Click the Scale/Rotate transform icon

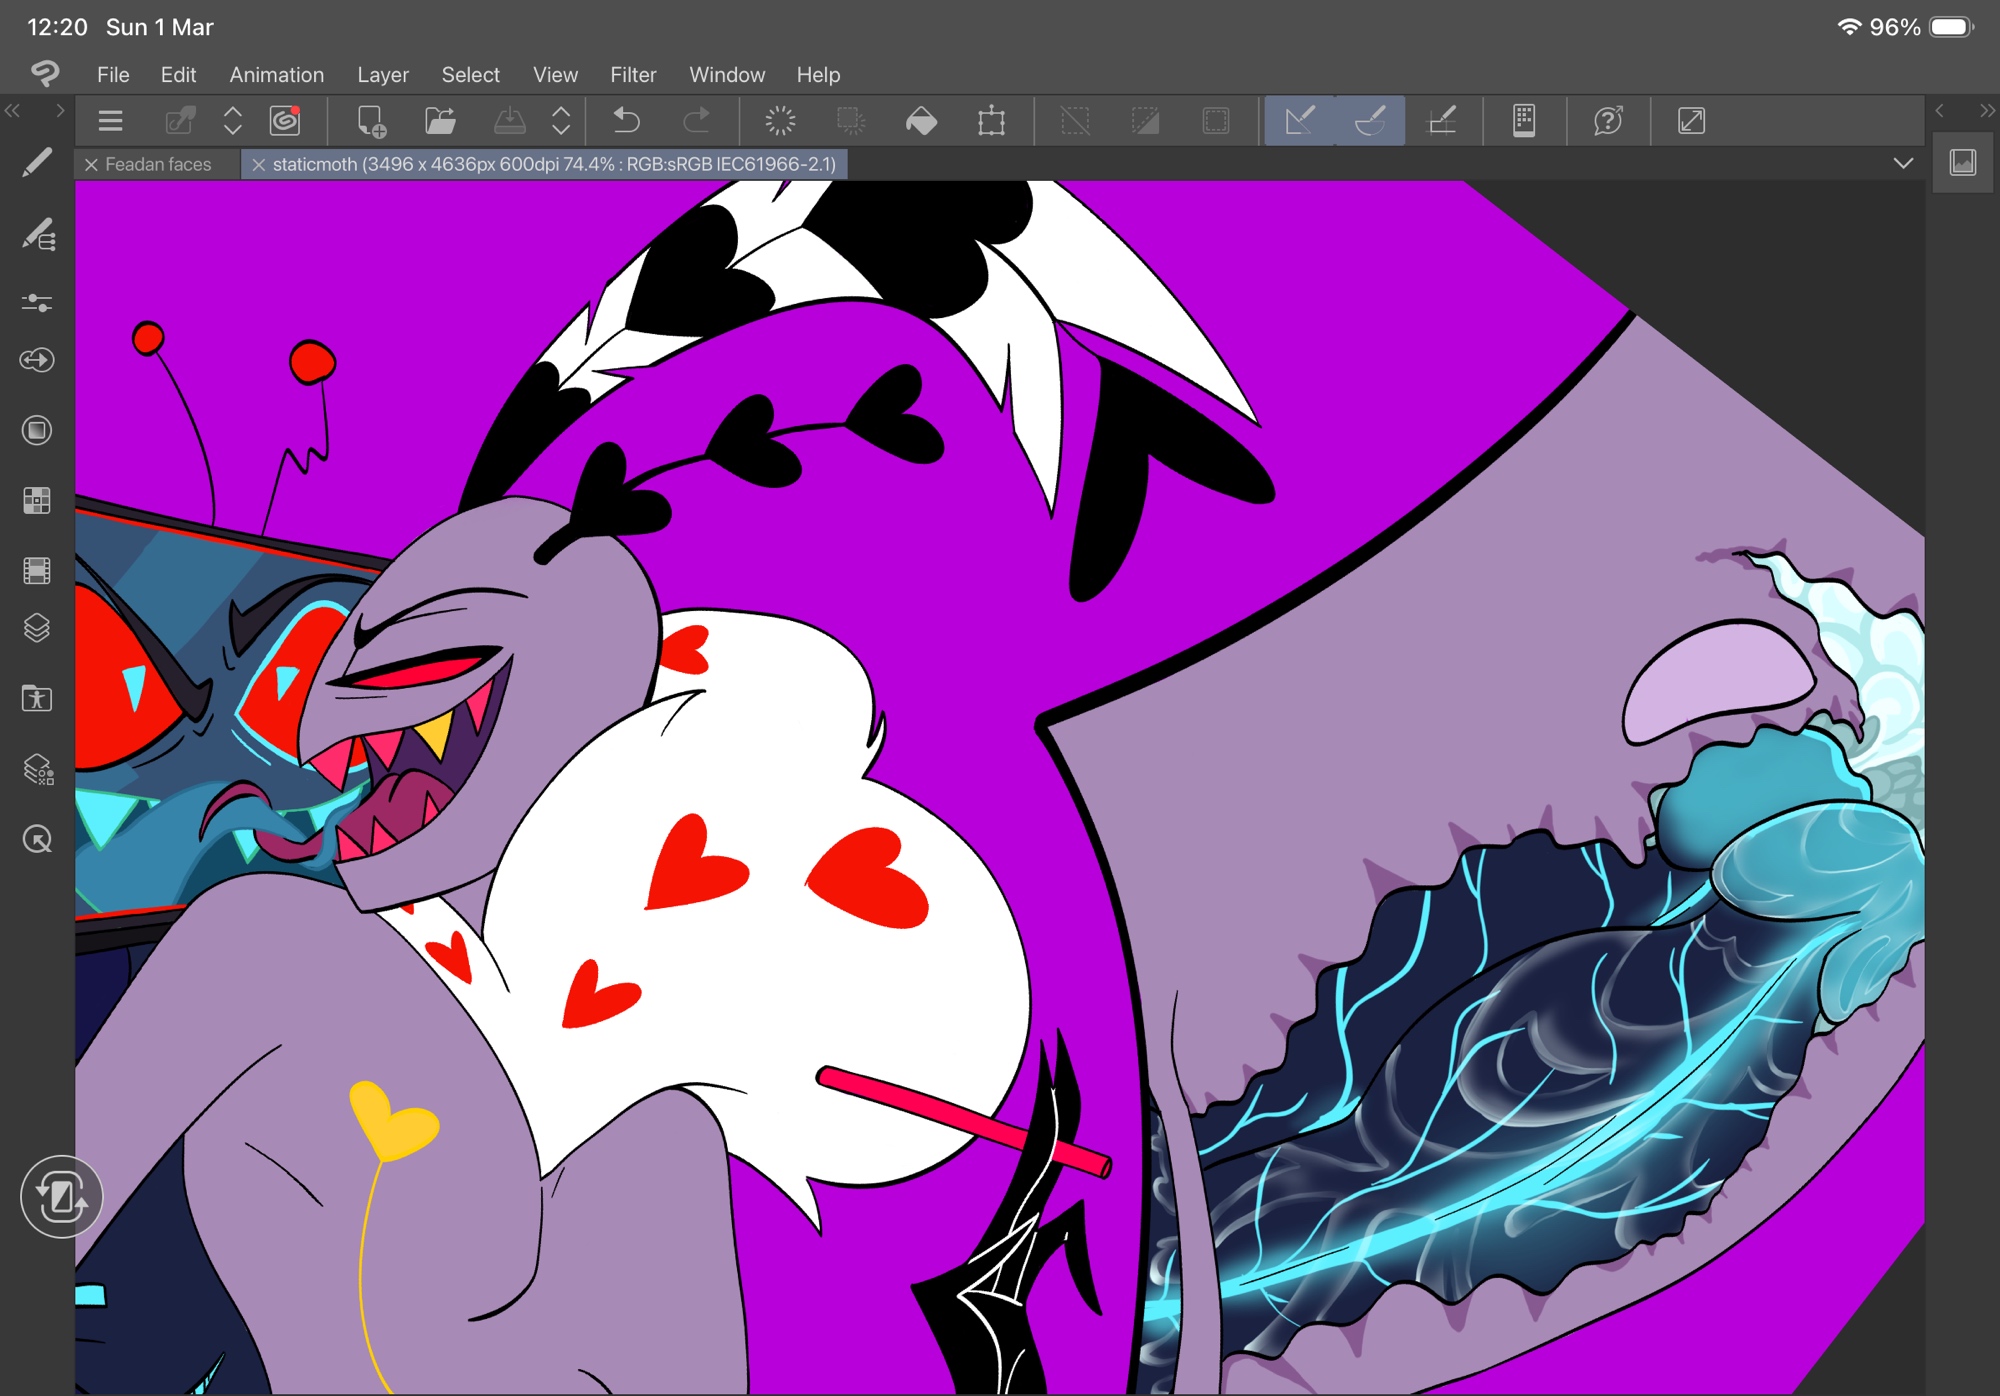(x=991, y=121)
